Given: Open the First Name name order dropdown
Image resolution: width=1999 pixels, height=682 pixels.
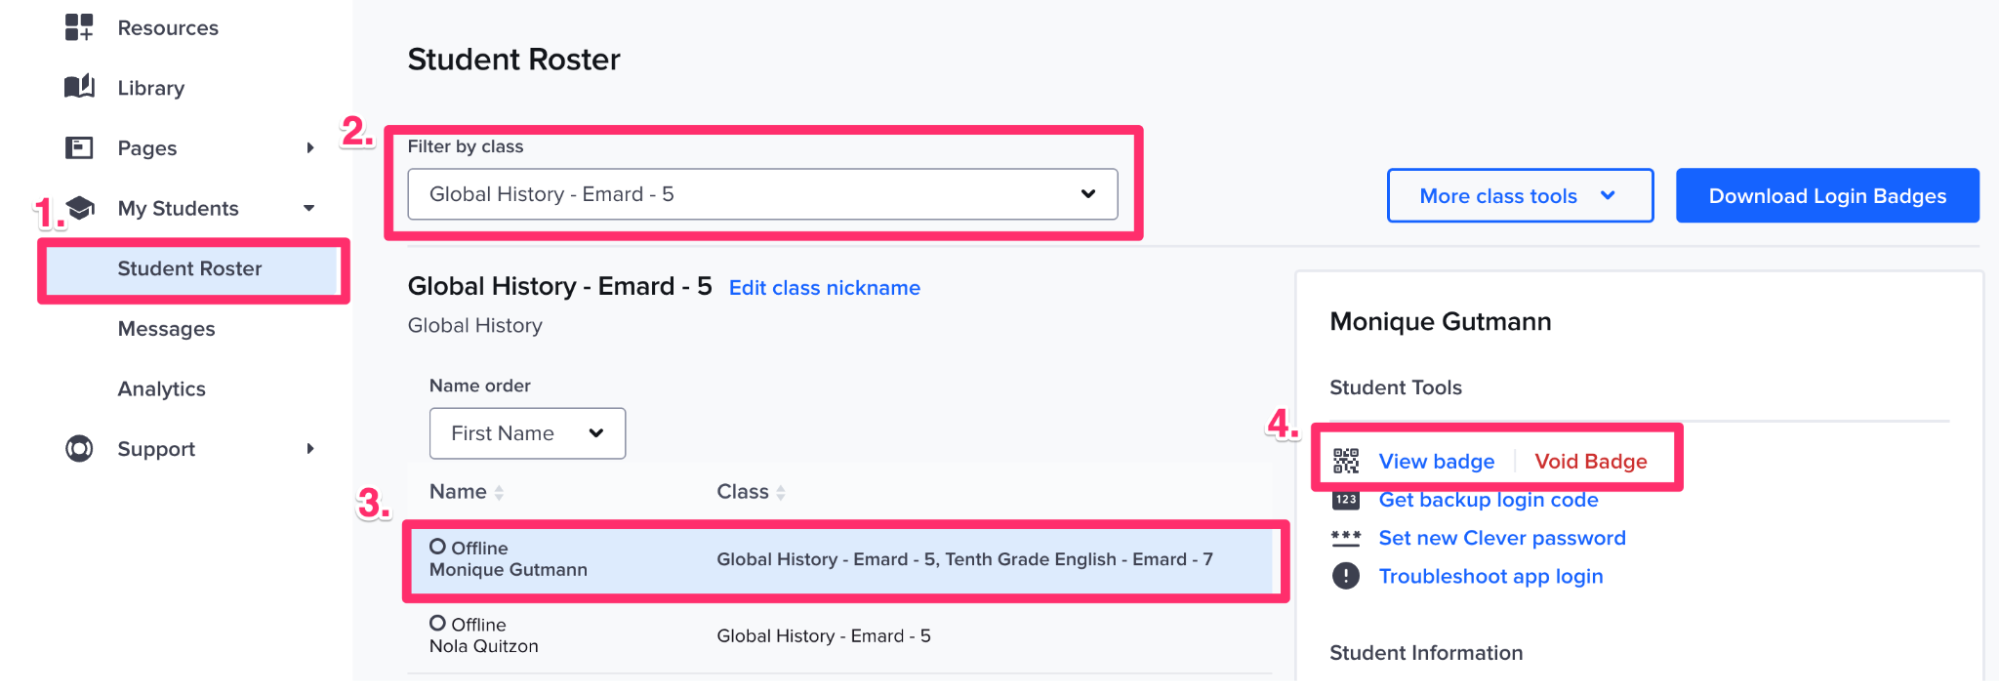Looking at the screenshot, I should coord(526,433).
